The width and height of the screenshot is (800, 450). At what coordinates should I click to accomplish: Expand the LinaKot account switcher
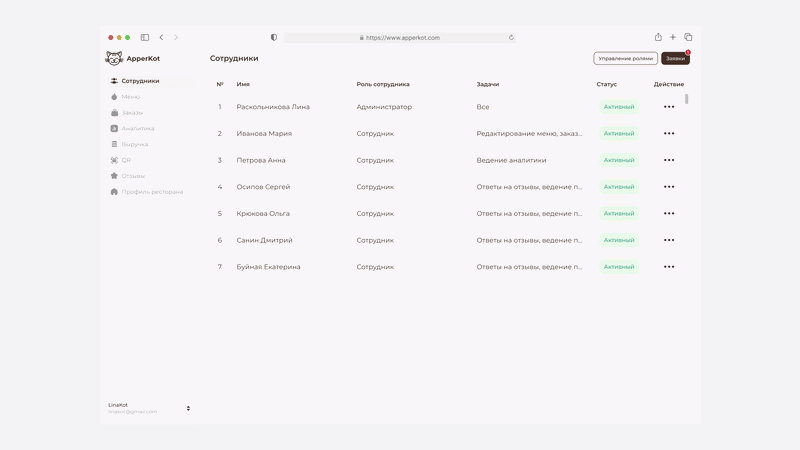pyautogui.click(x=188, y=408)
